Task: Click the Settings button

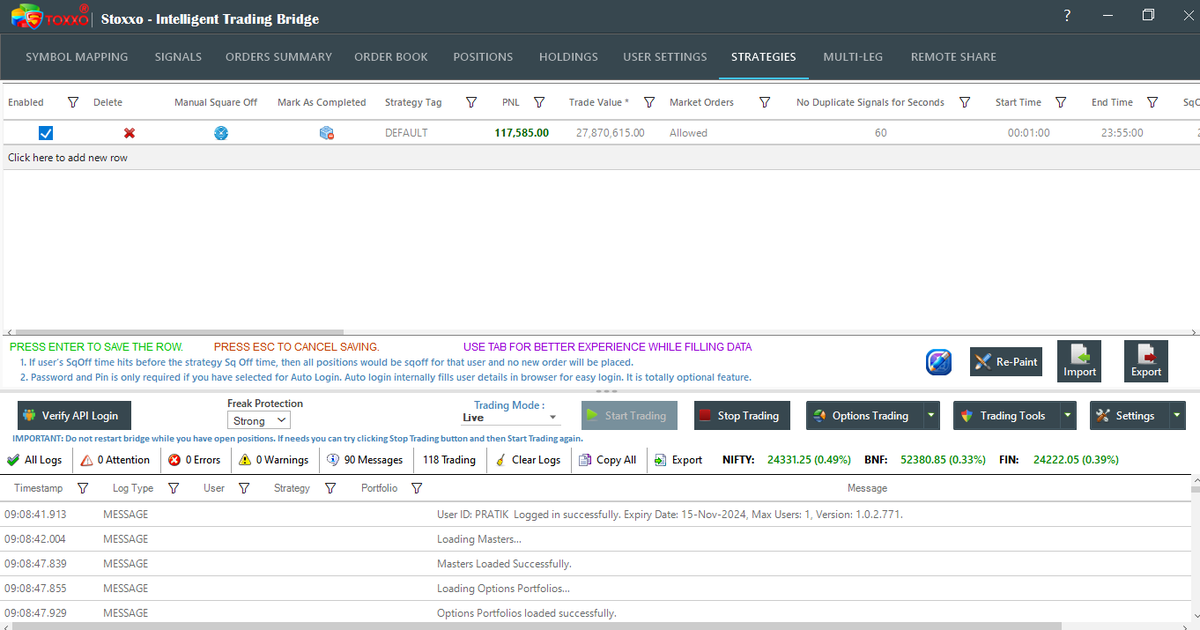Action: 1129,416
